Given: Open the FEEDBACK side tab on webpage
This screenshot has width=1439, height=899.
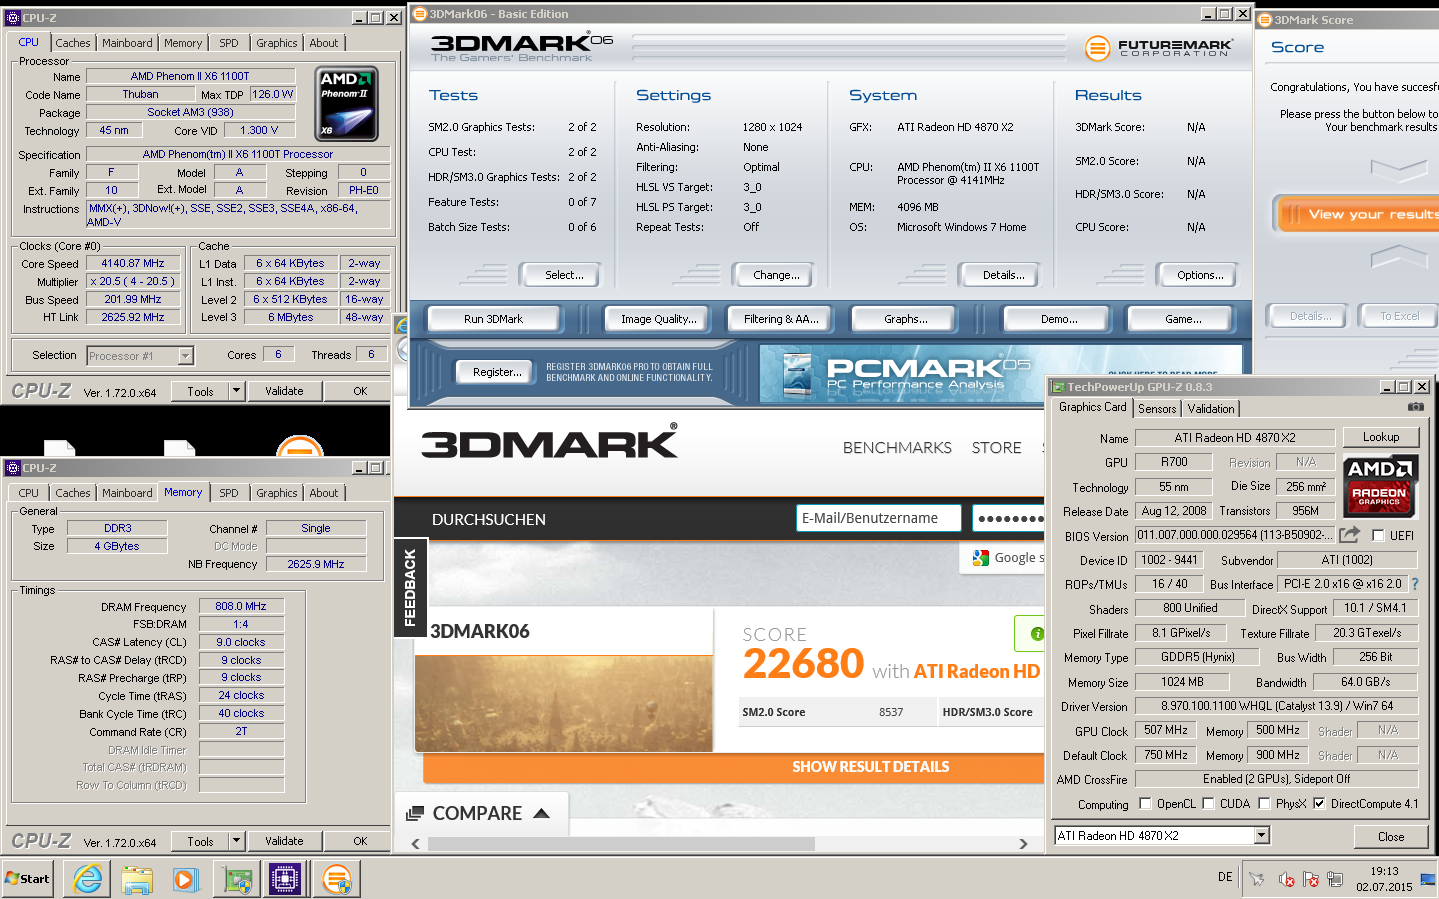Looking at the screenshot, I should coord(410,588).
